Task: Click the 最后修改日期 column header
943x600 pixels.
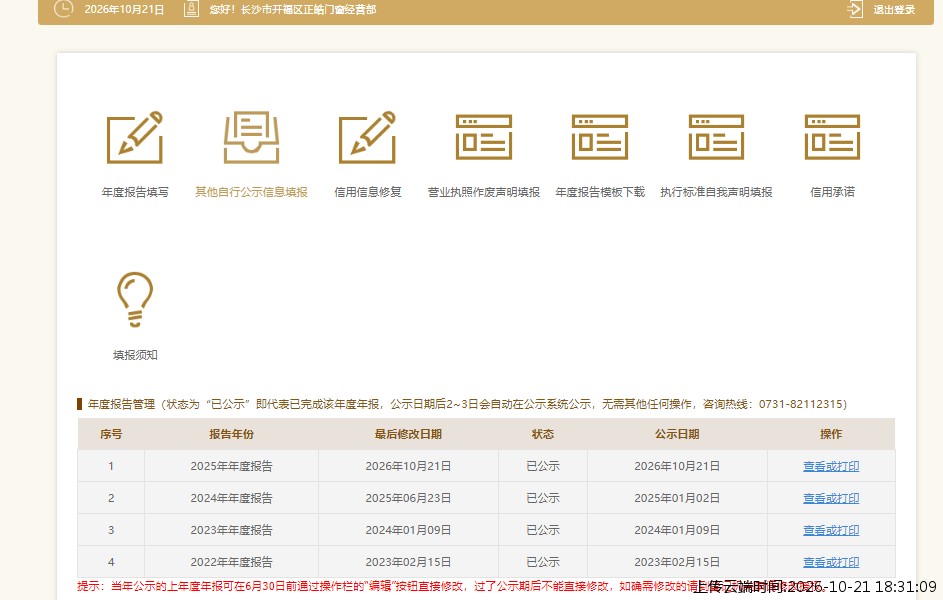Action: pos(408,434)
